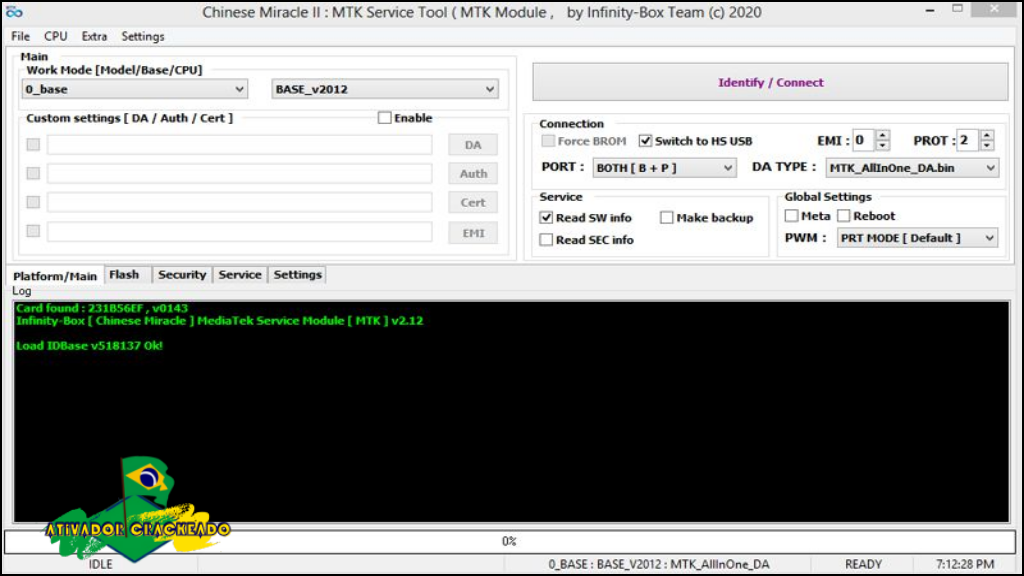The image size is (1024, 576).
Task: Click the 0_BASE : BASE_V2012 status text
Action: [x=659, y=564]
